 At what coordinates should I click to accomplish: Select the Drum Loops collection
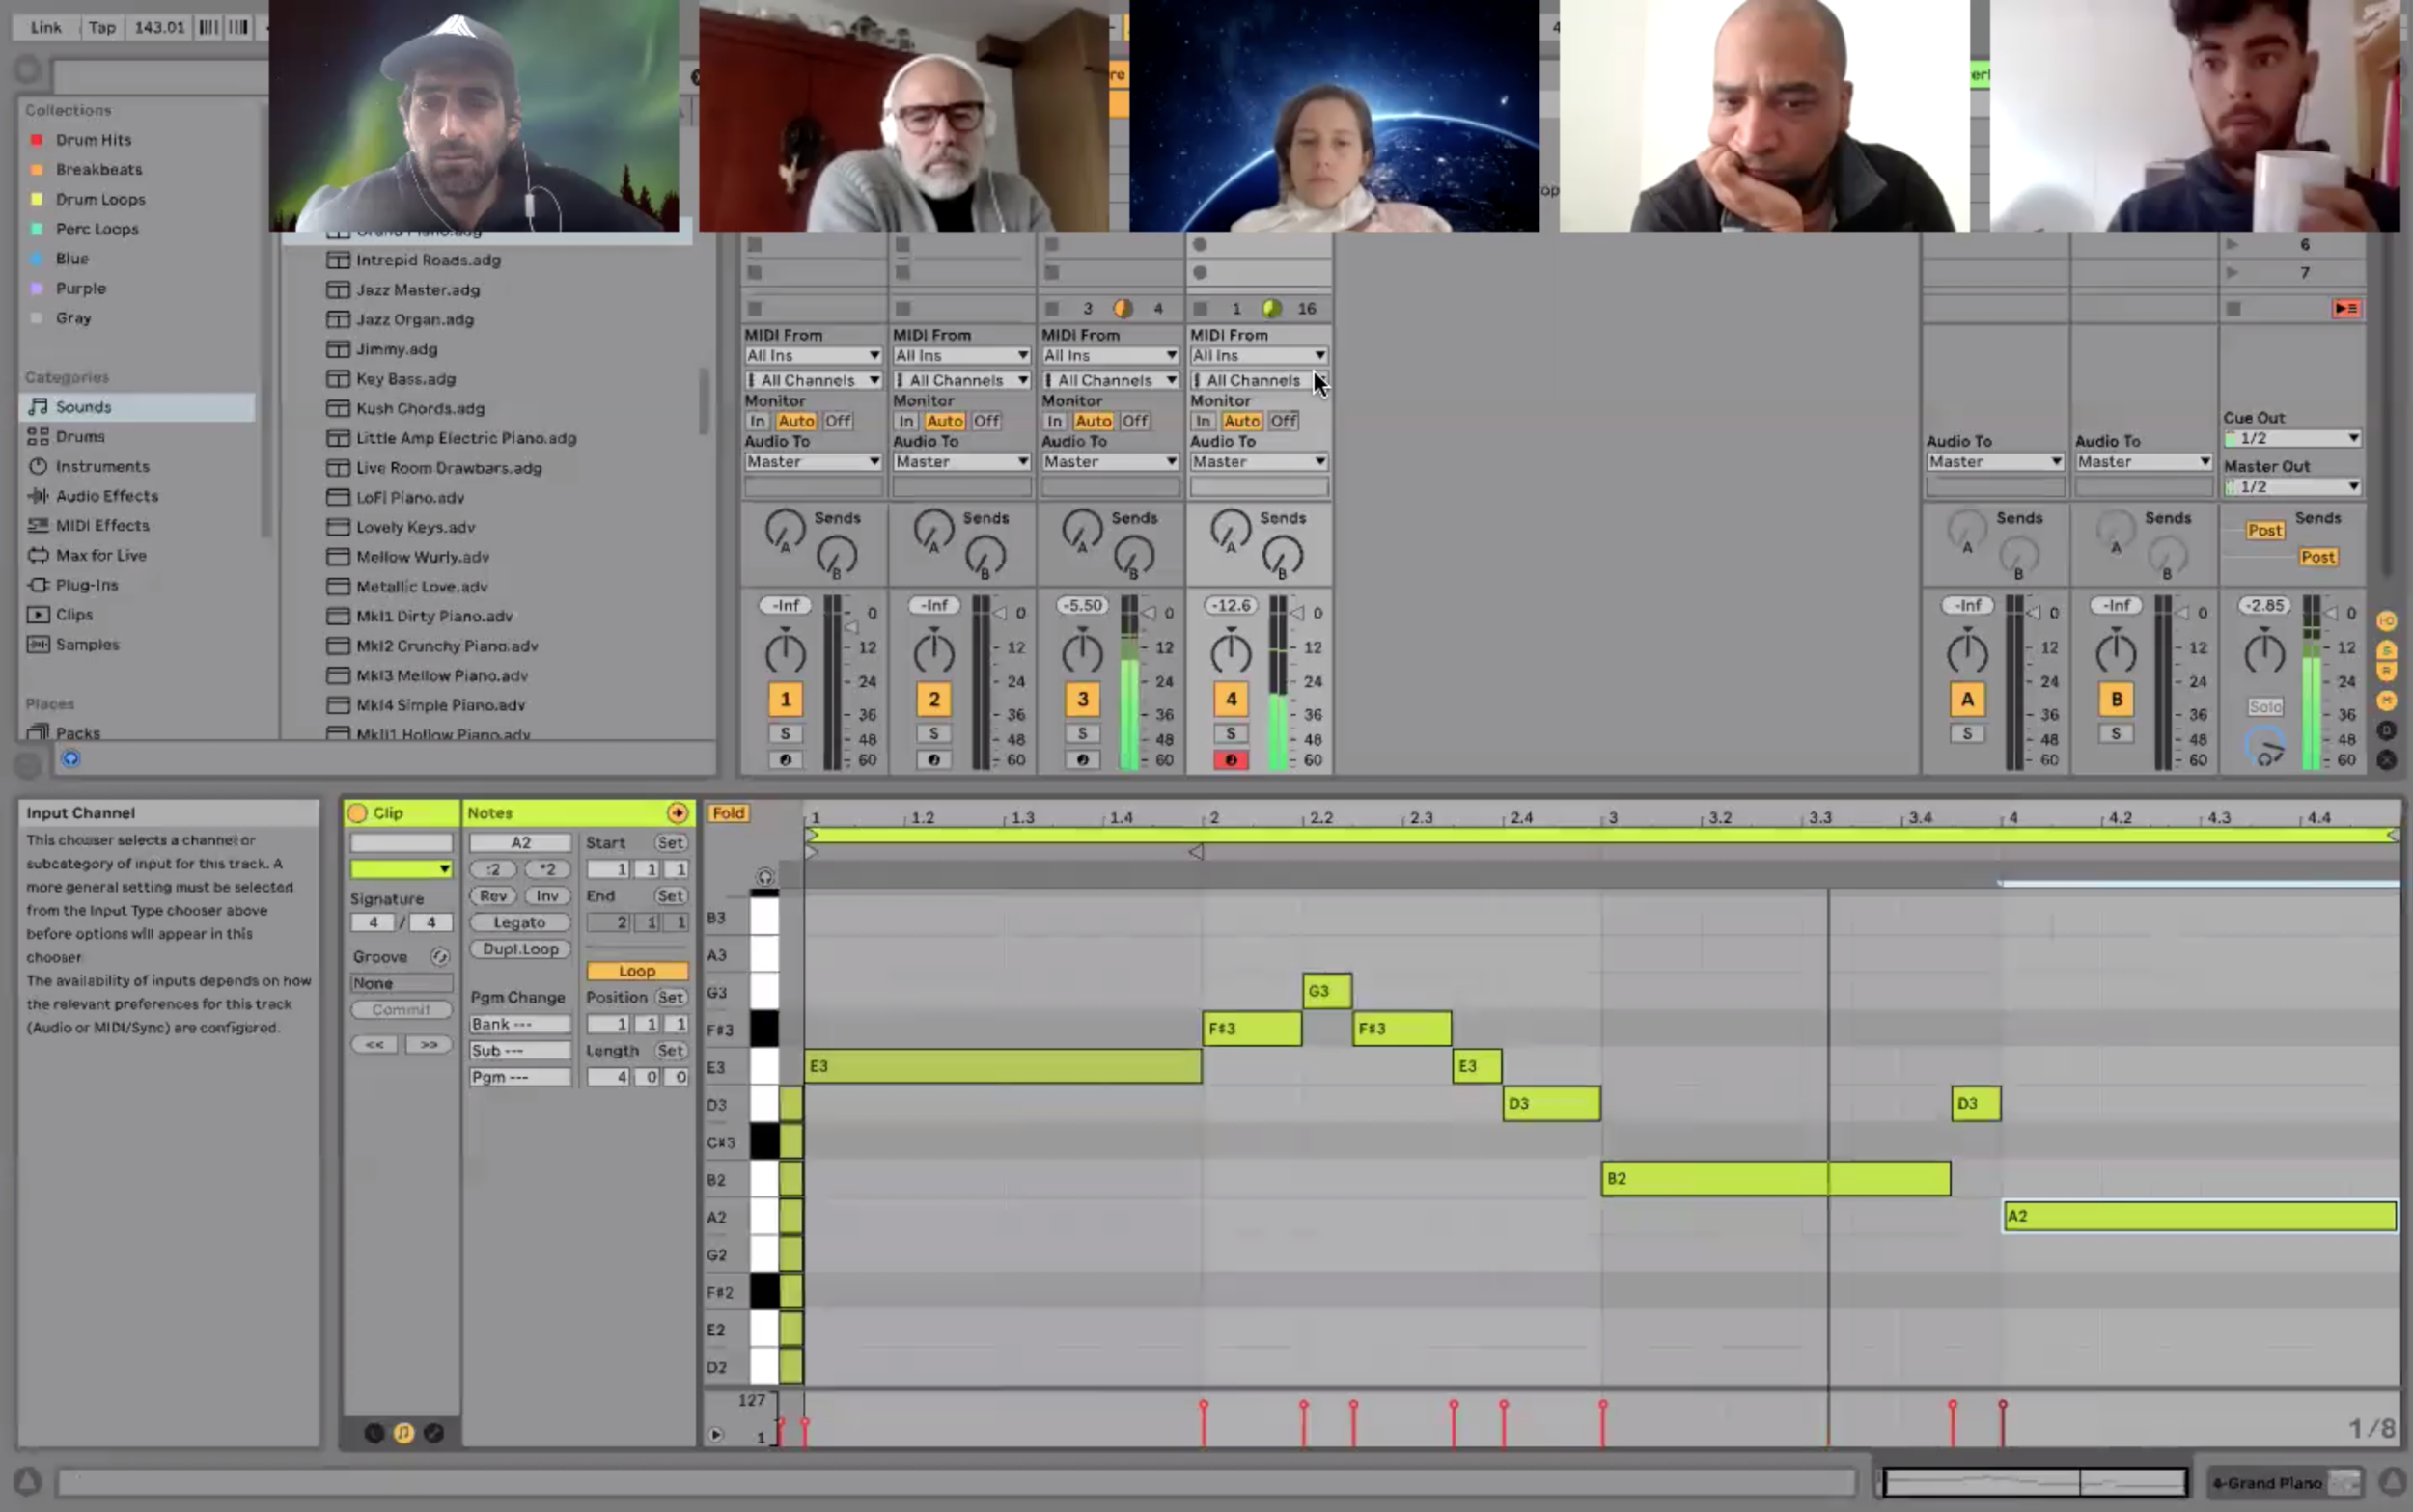pos(100,200)
